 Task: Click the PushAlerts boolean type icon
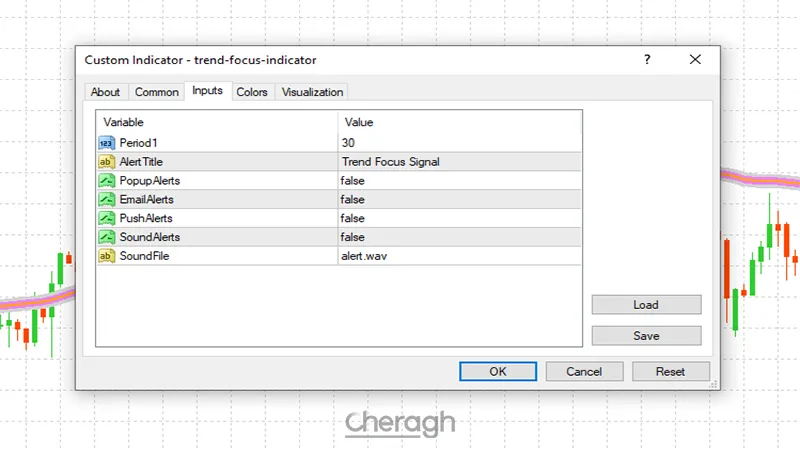[x=106, y=218]
